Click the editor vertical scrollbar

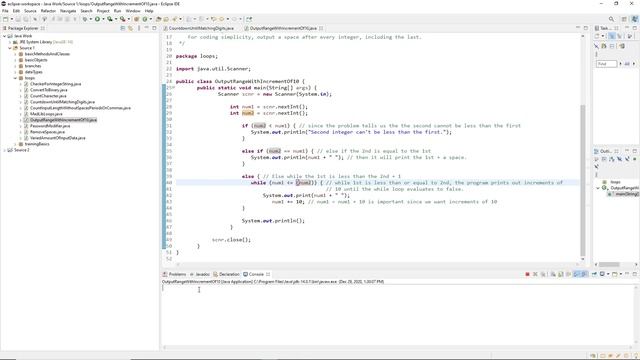pyautogui.click(x=583, y=180)
